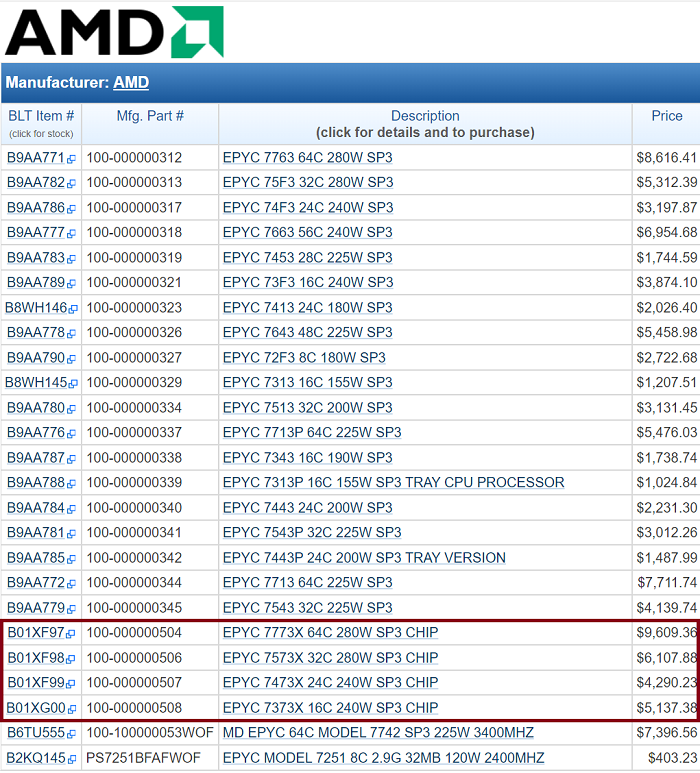
Task: Click the popup icon beside B9AA777
Action: click(x=71, y=233)
